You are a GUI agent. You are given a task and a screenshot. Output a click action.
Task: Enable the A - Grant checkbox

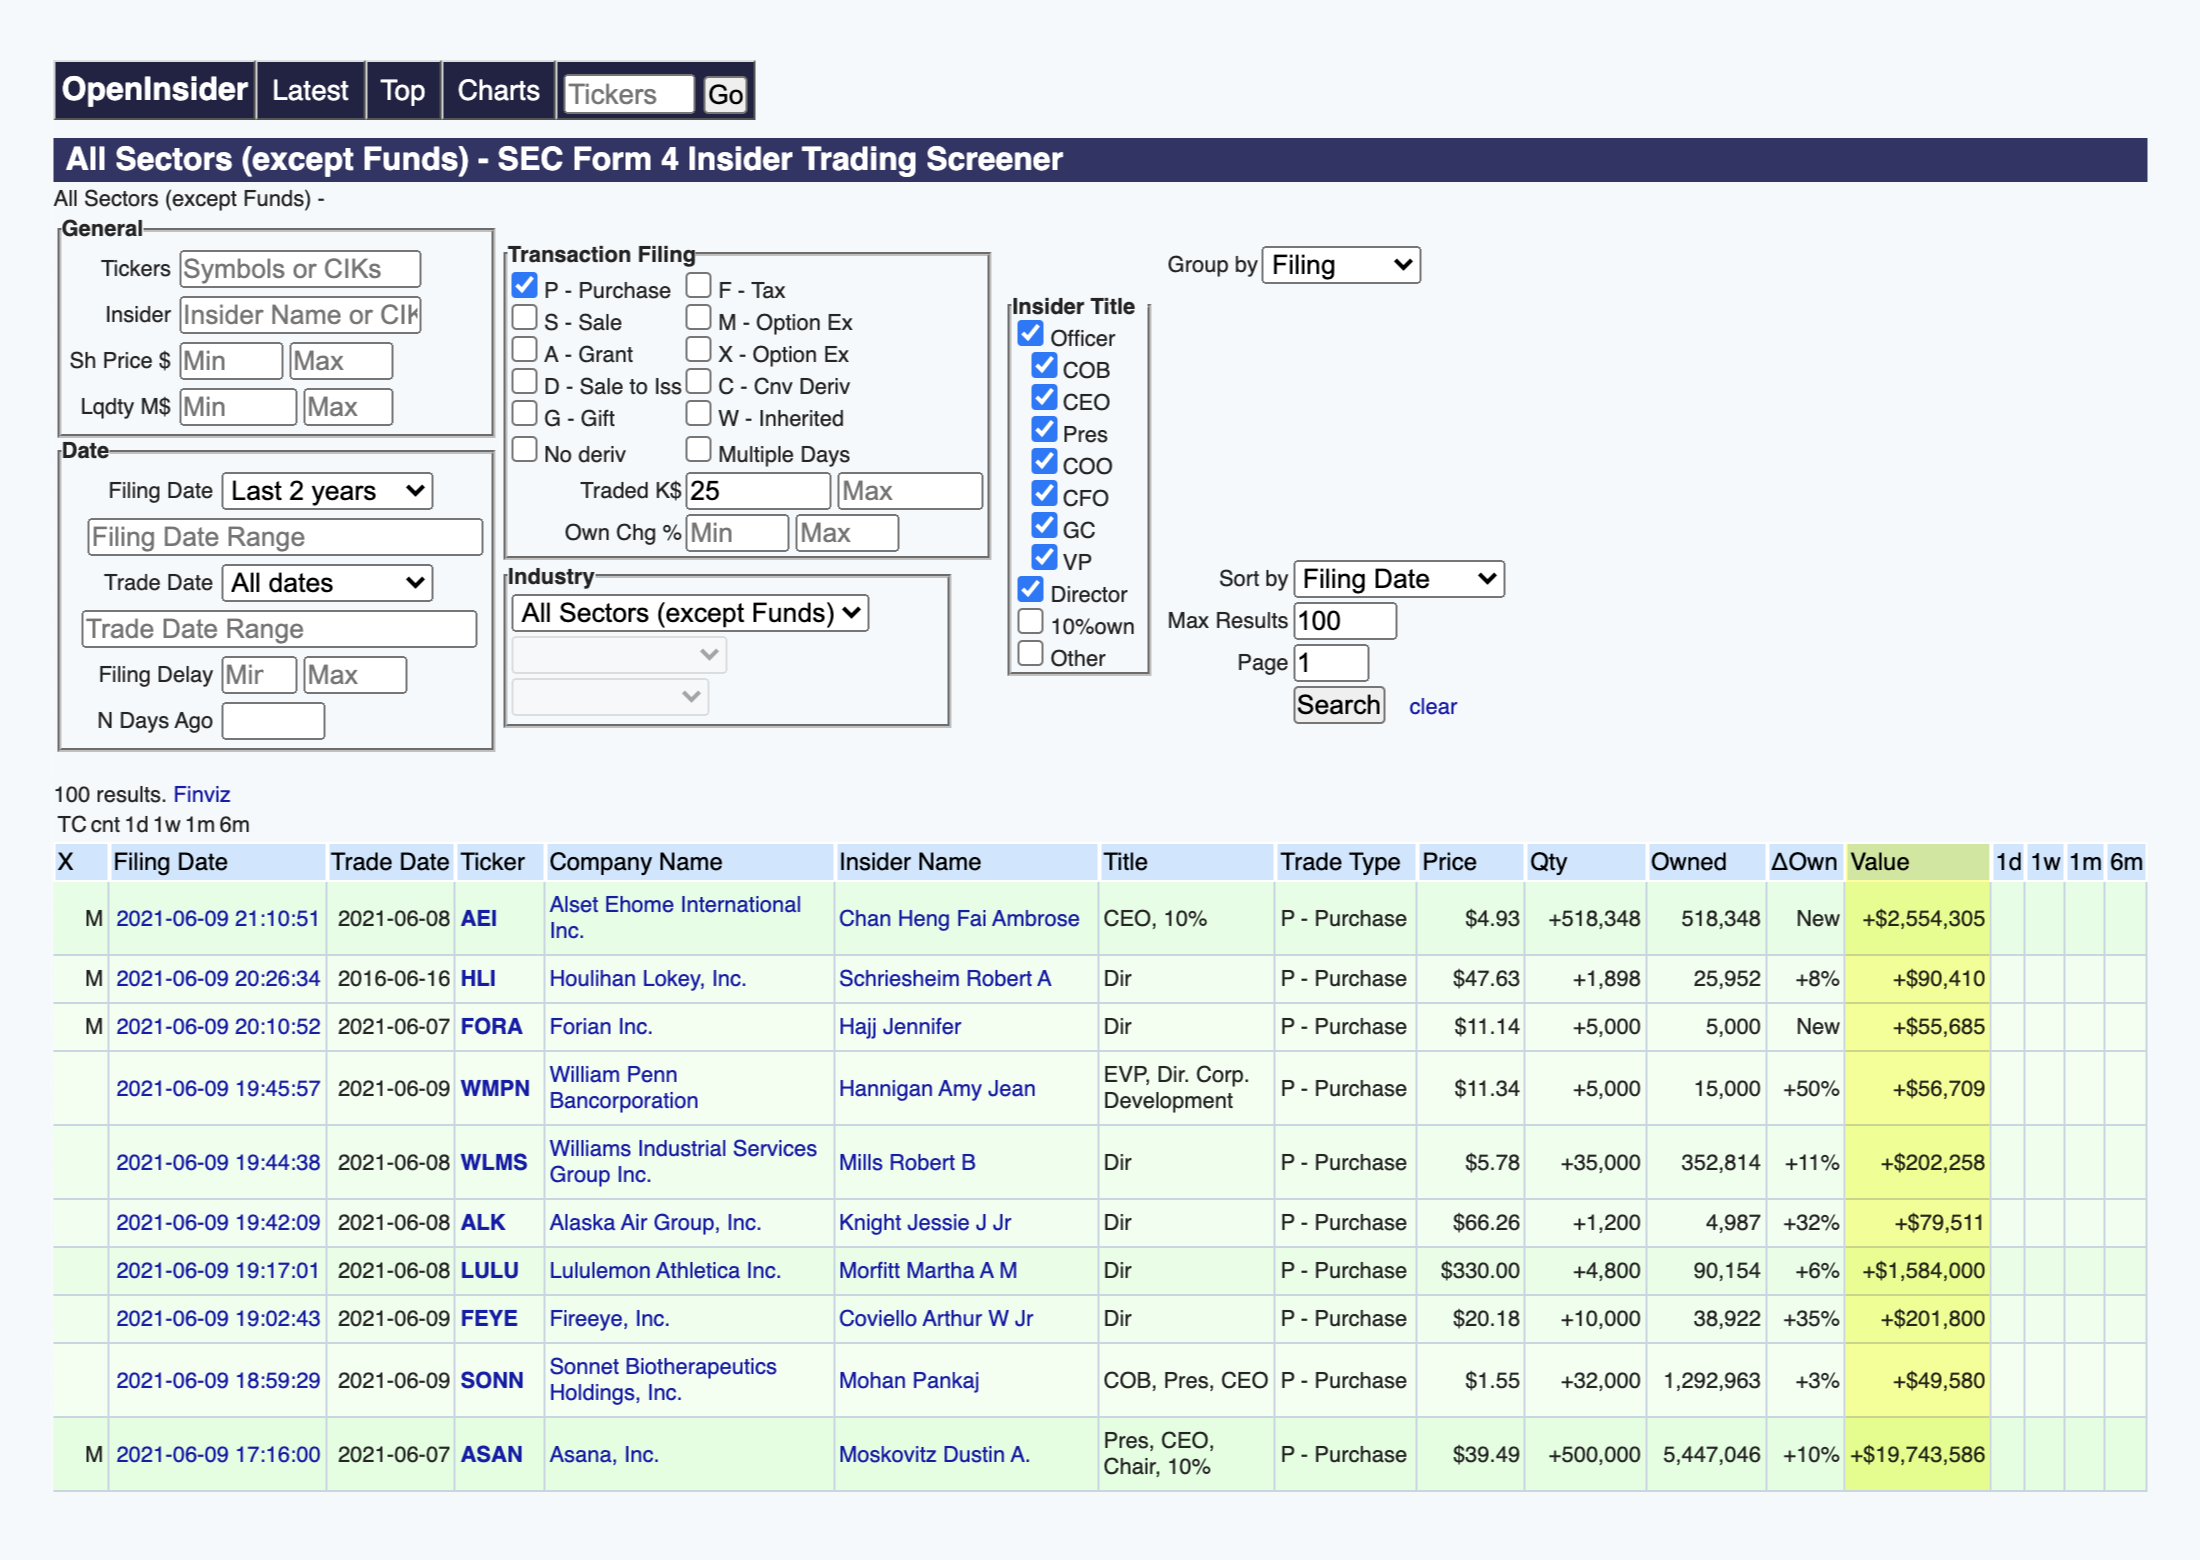tap(524, 350)
